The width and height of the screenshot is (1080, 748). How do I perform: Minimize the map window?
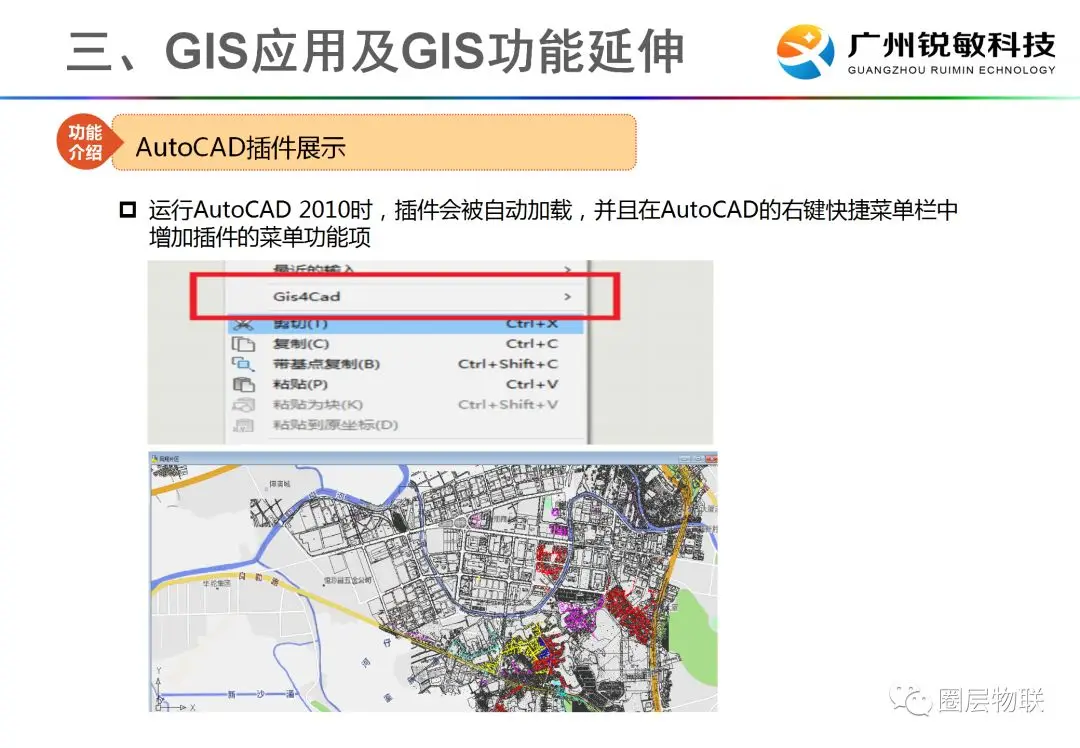click(684, 458)
